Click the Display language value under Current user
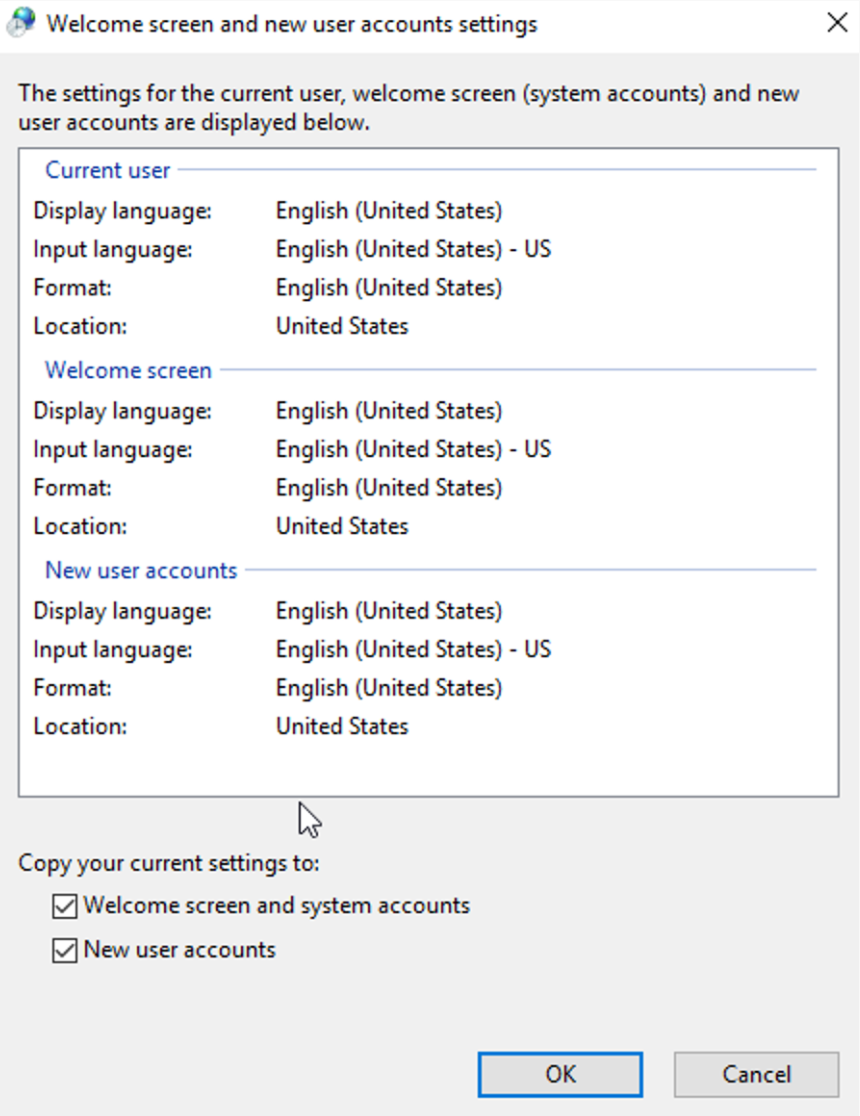This screenshot has height=1116, width=860. click(389, 211)
